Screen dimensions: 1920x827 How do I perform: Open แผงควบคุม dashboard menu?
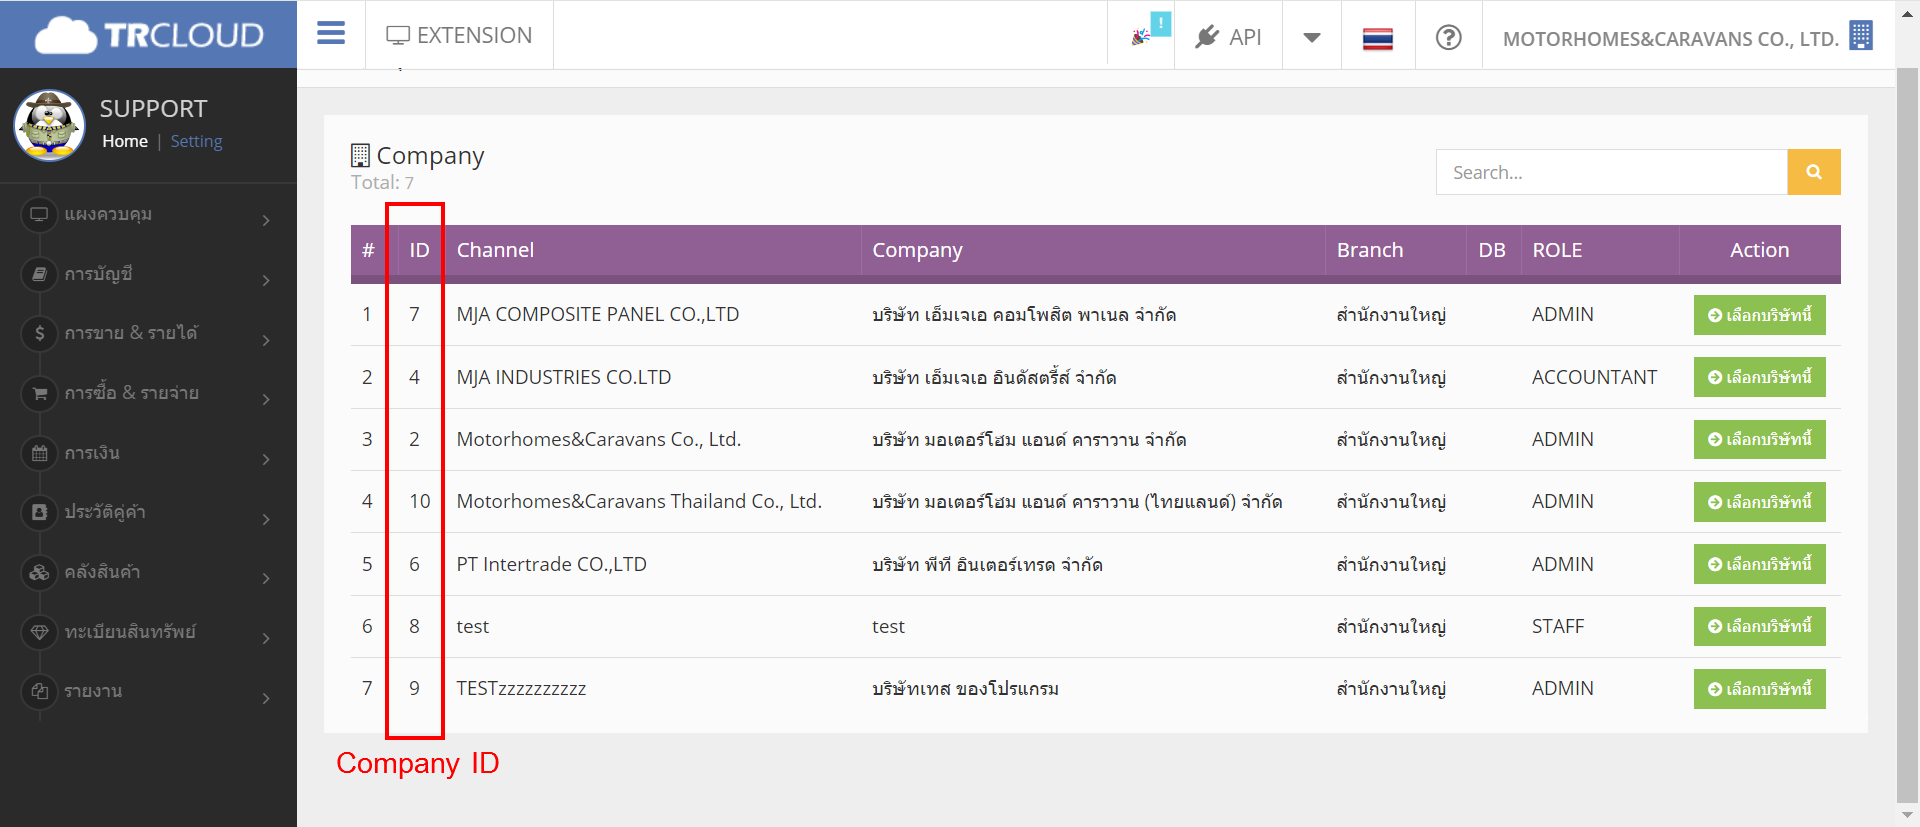point(108,214)
